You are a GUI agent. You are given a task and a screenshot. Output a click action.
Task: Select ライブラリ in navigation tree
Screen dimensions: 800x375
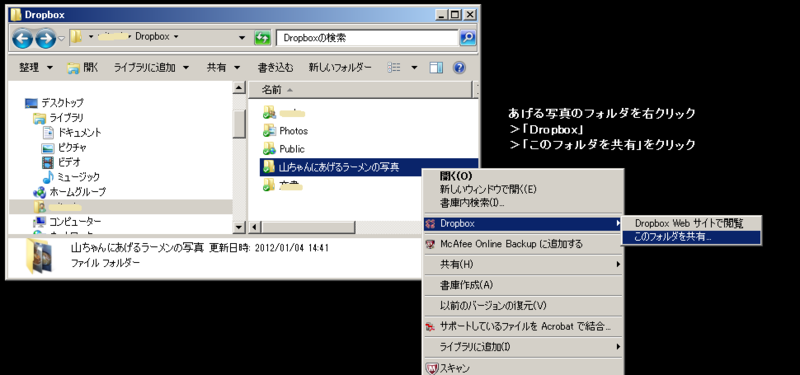click(x=58, y=118)
